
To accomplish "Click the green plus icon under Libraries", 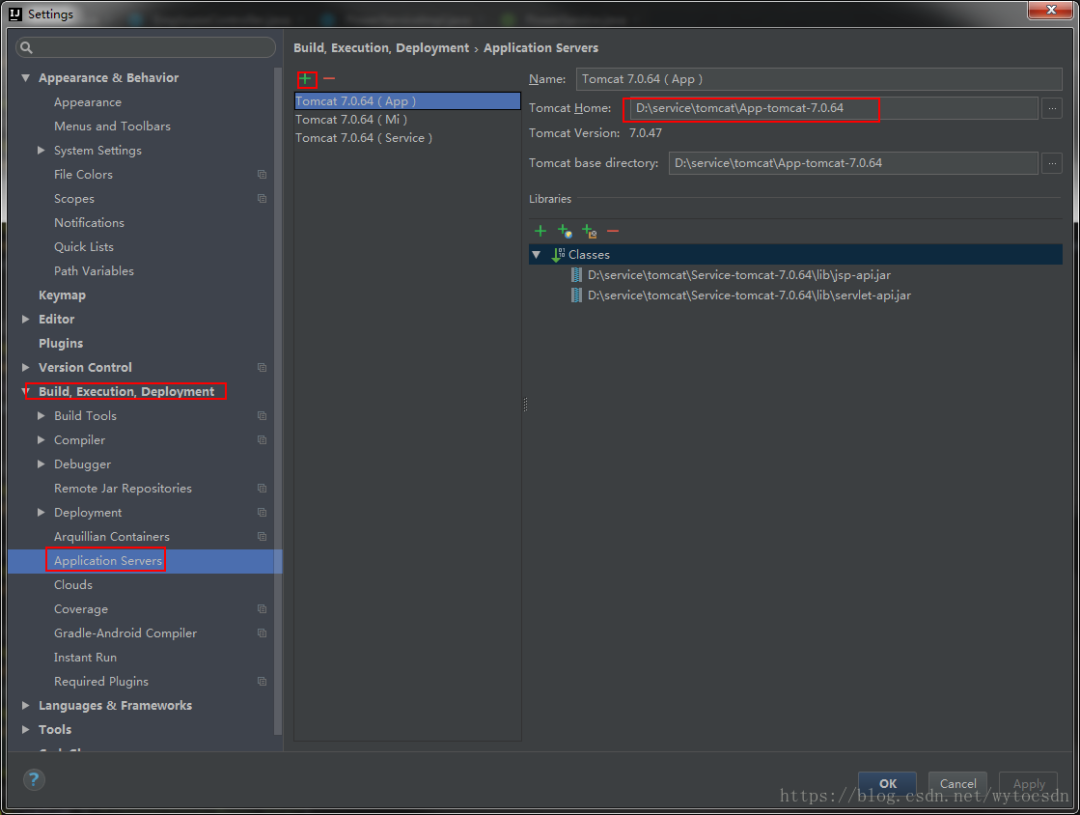I will click(x=540, y=231).
